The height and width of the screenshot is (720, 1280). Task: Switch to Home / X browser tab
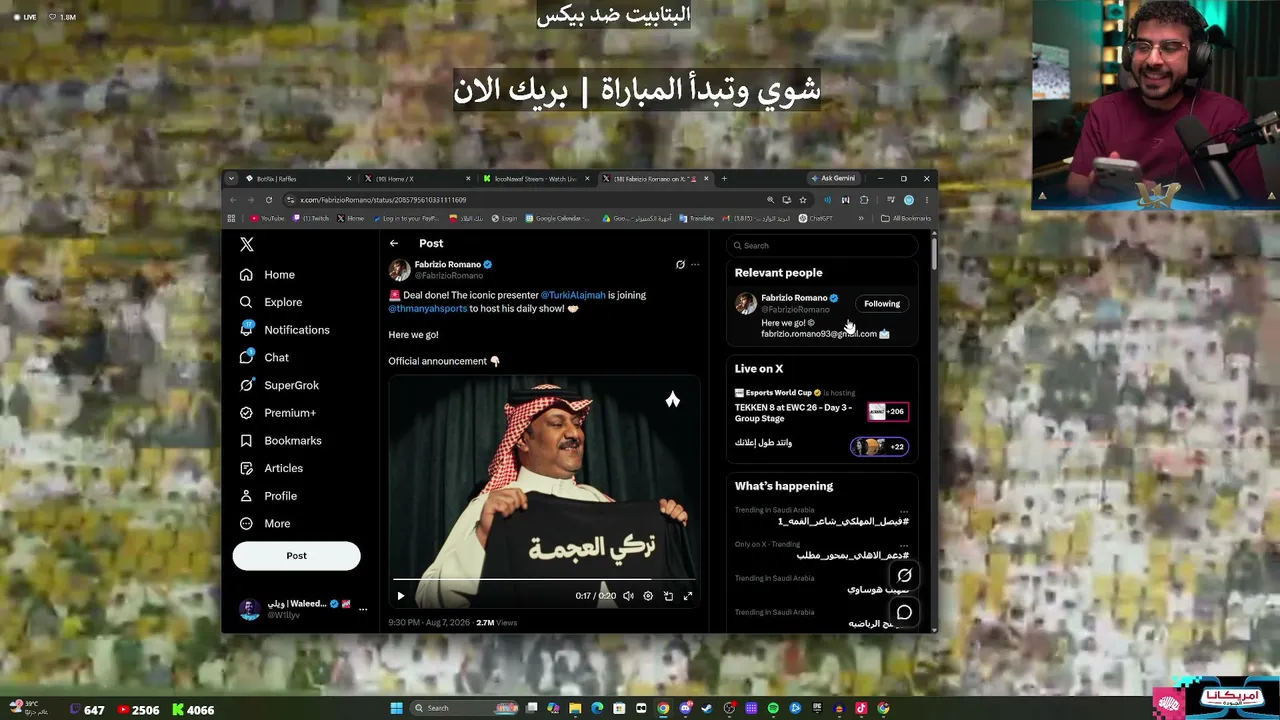click(416, 179)
